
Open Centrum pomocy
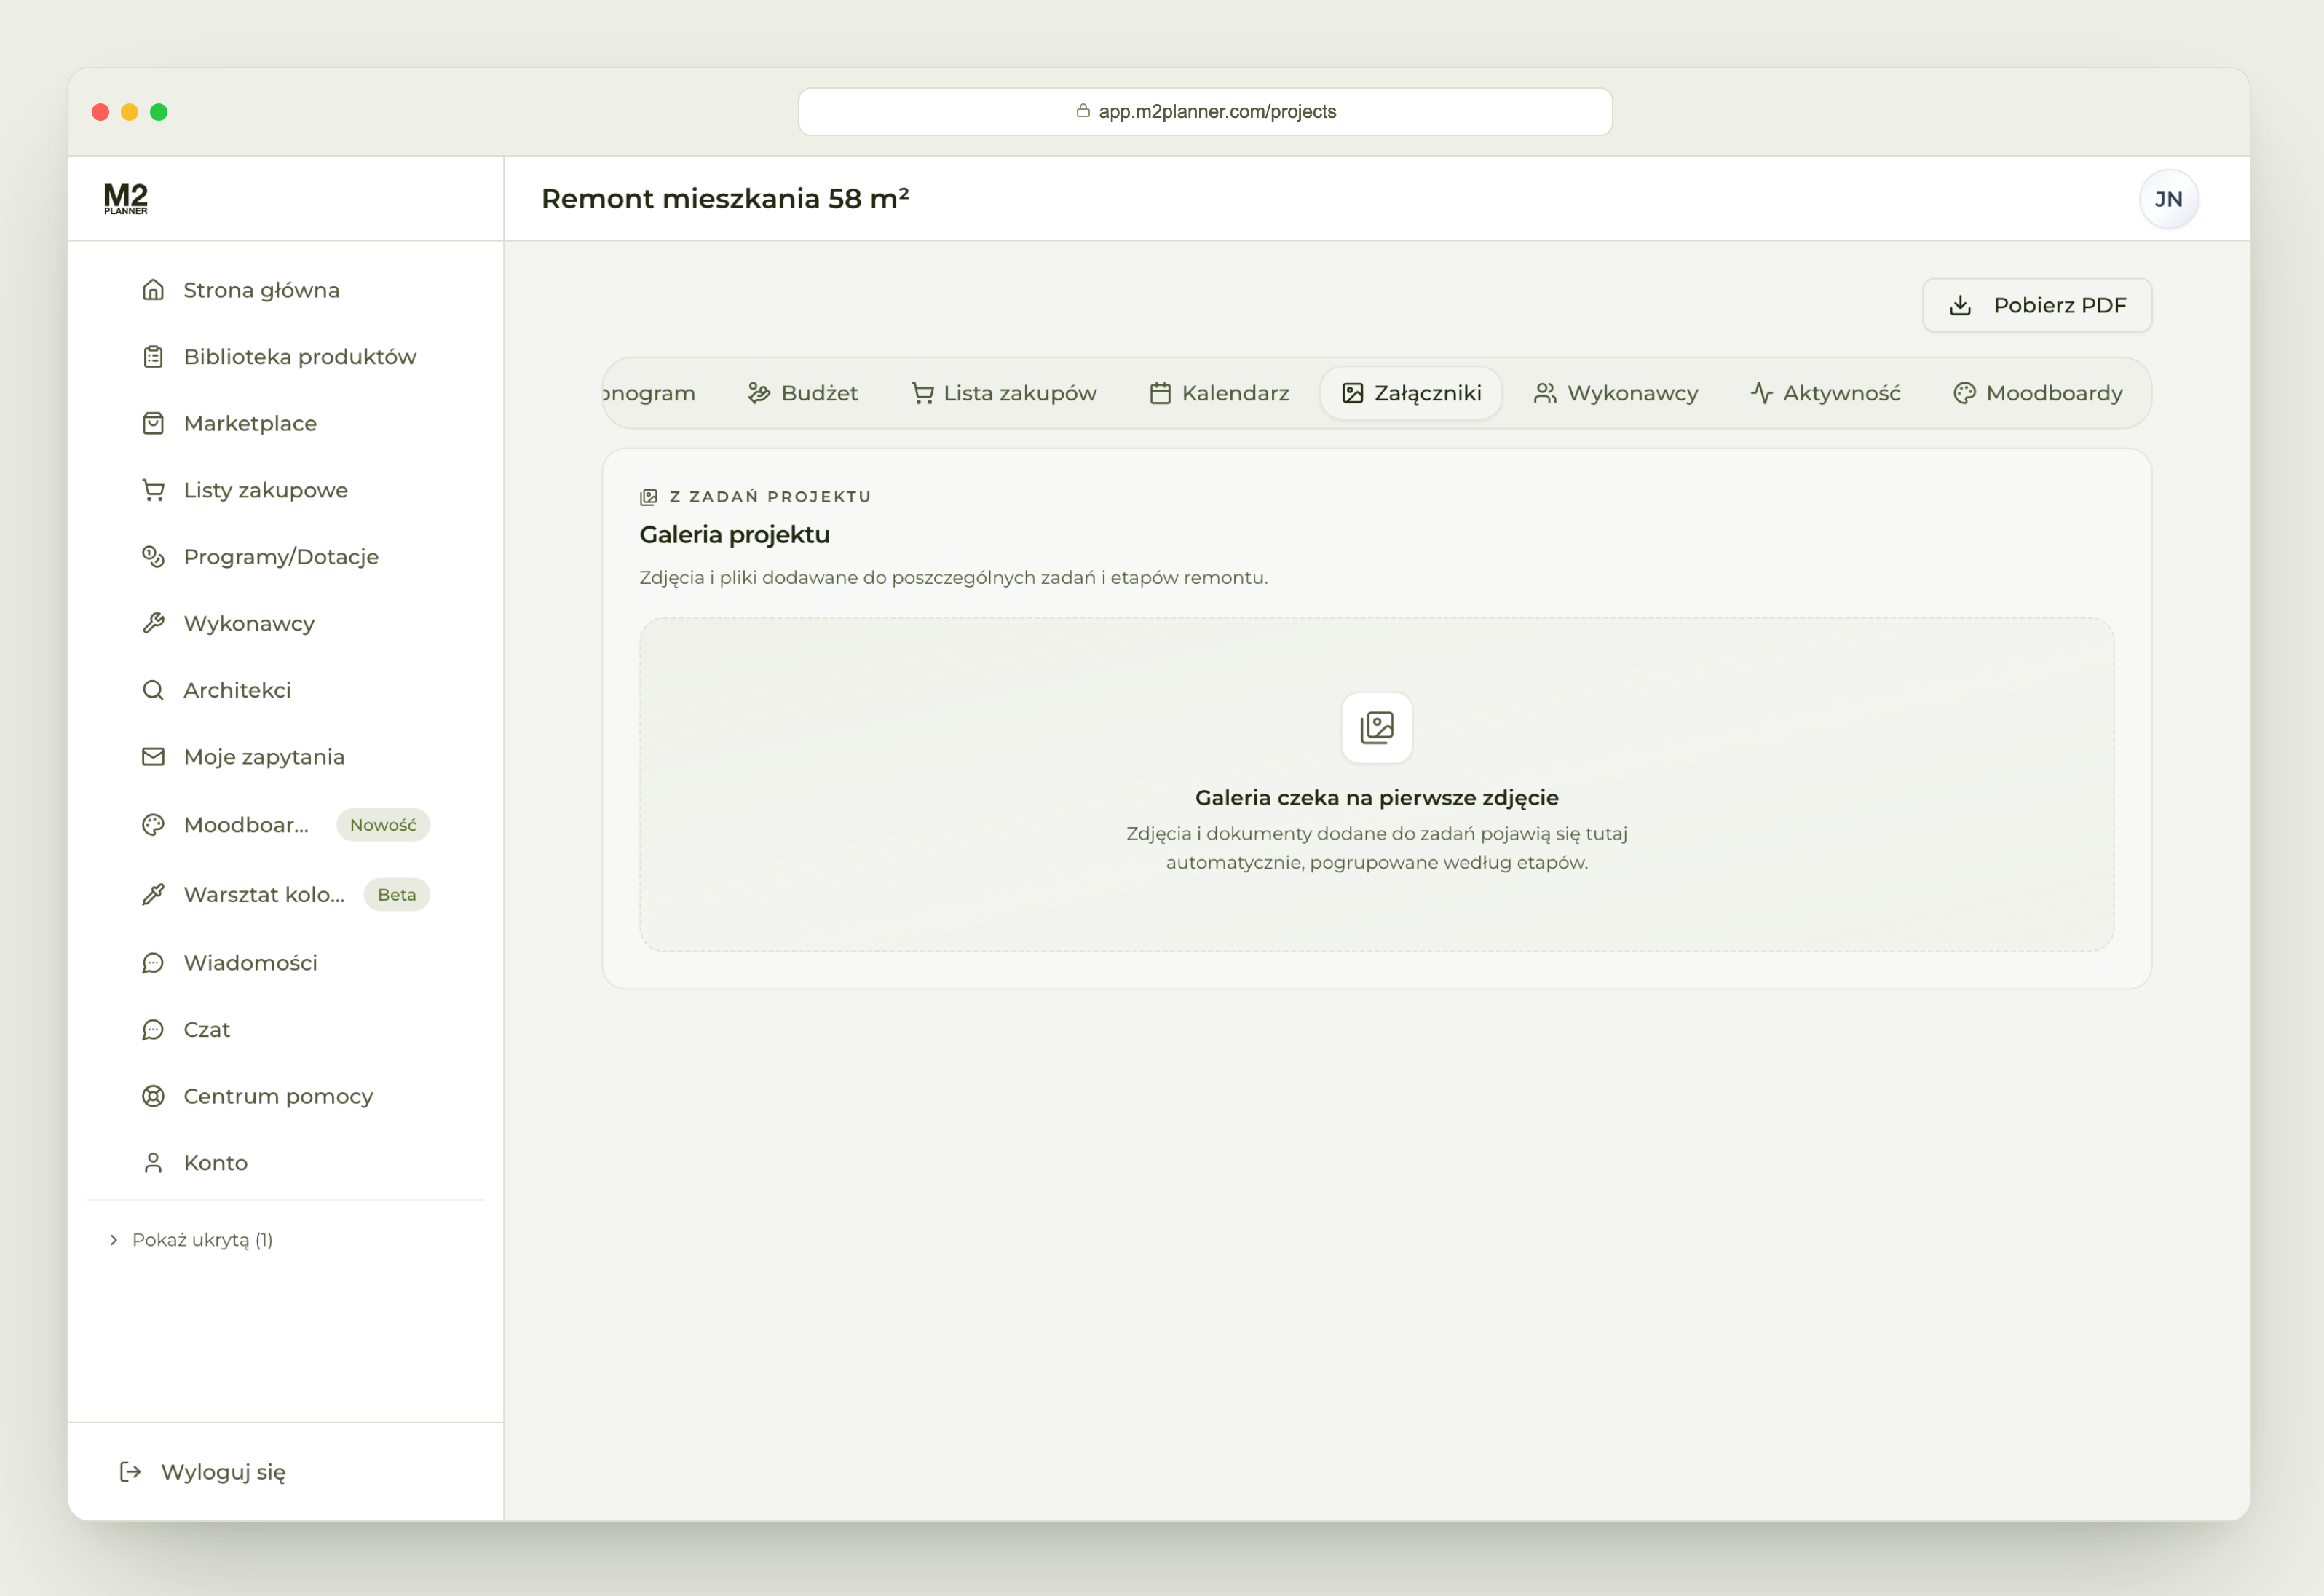click(x=286, y=1096)
